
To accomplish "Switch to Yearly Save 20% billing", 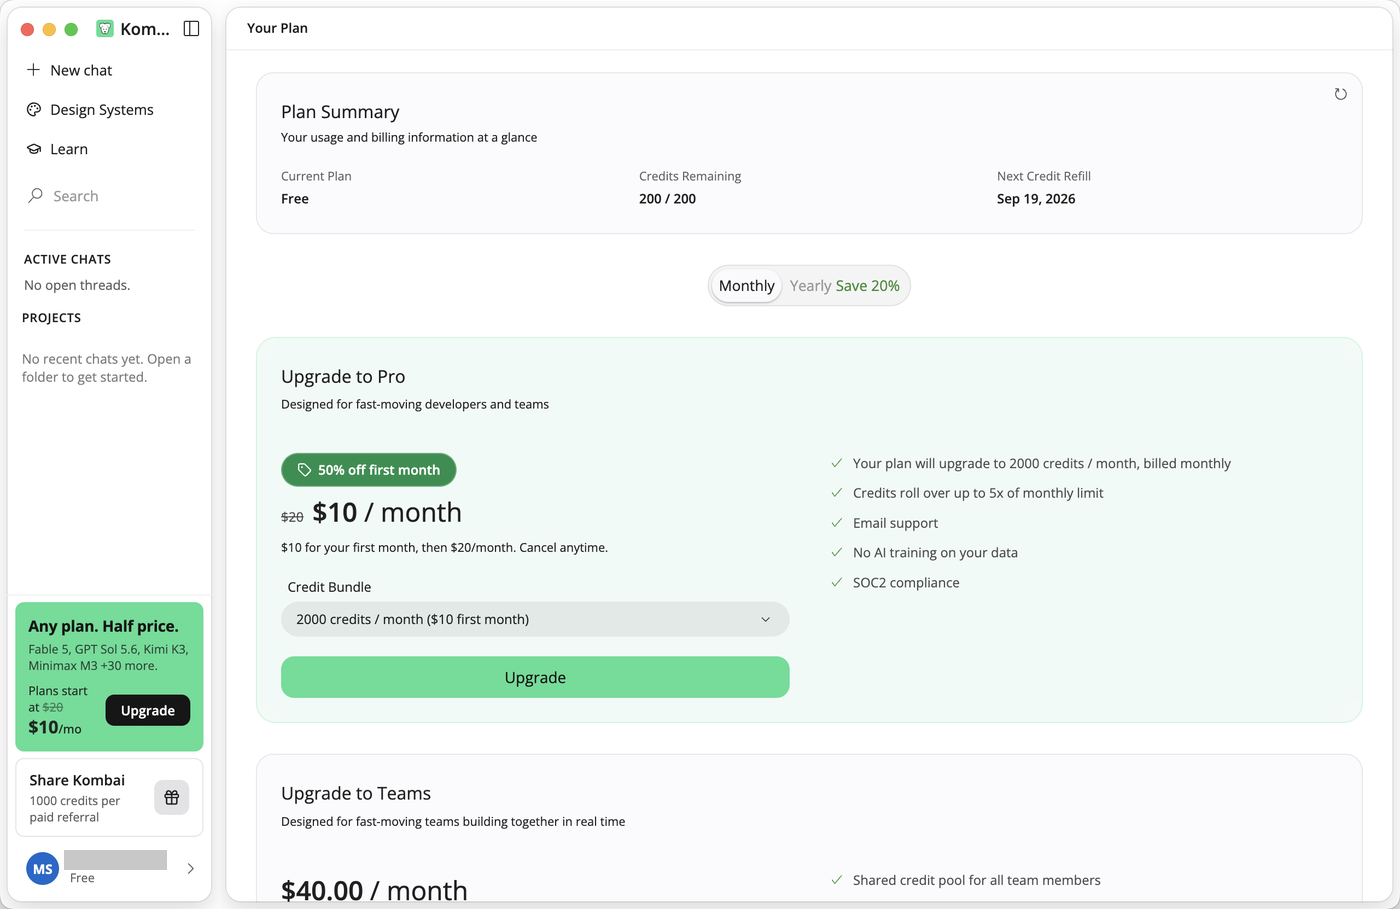I will [845, 286].
